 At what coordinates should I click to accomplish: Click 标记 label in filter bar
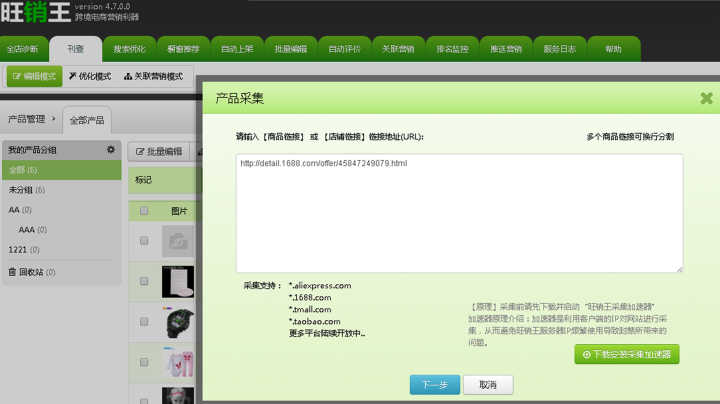[143, 180]
